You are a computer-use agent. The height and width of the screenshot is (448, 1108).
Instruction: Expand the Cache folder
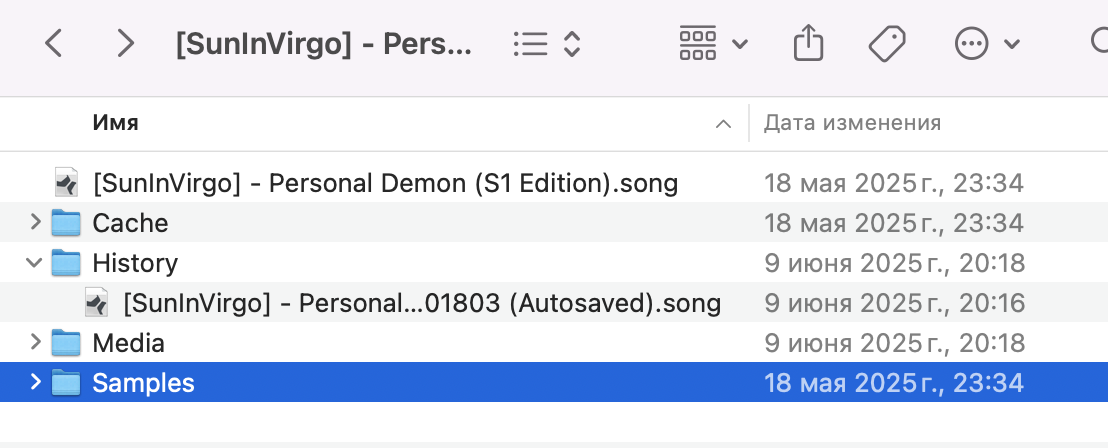pyautogui.click(x=35, y=223)
